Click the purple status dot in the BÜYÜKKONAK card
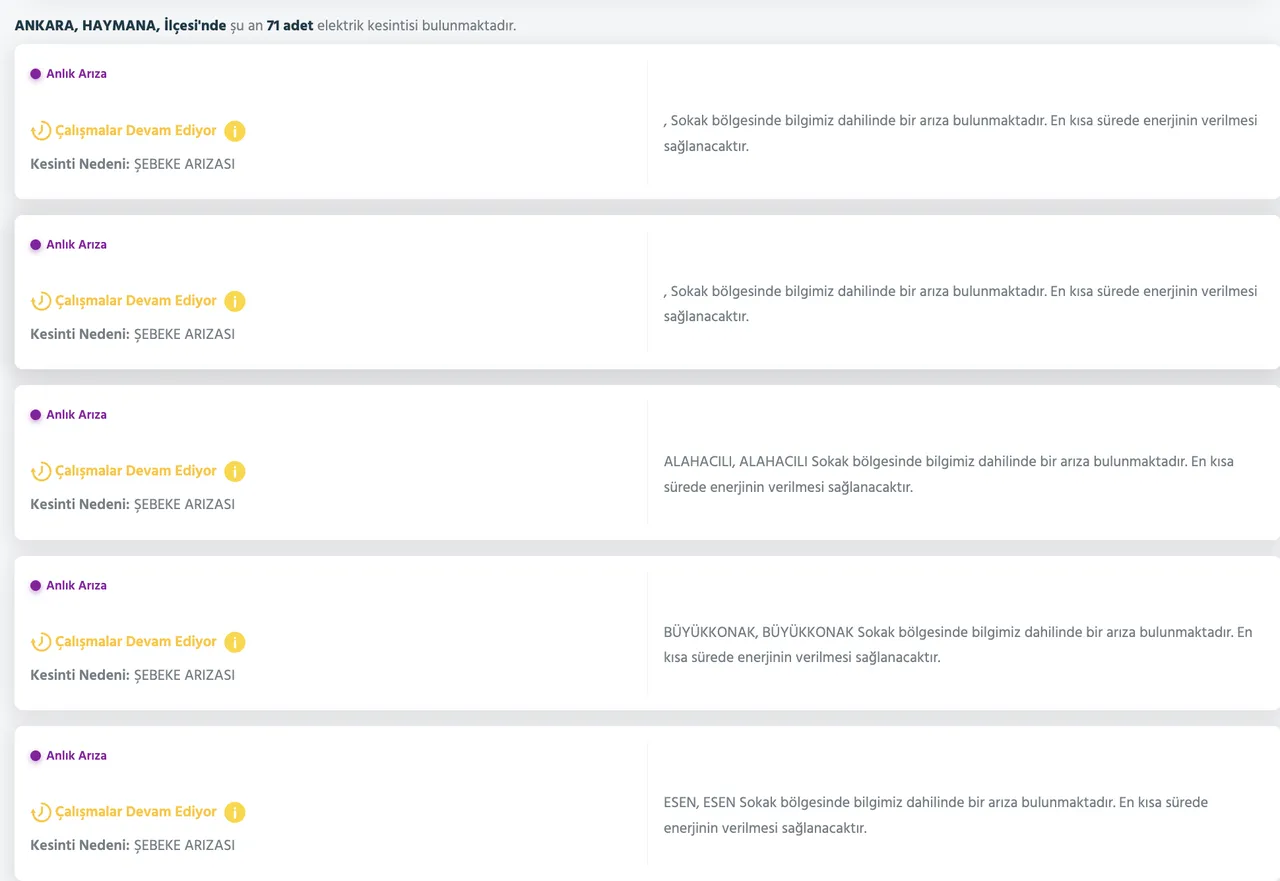Screen dimensions: 1280x881 tap(36, 586)
